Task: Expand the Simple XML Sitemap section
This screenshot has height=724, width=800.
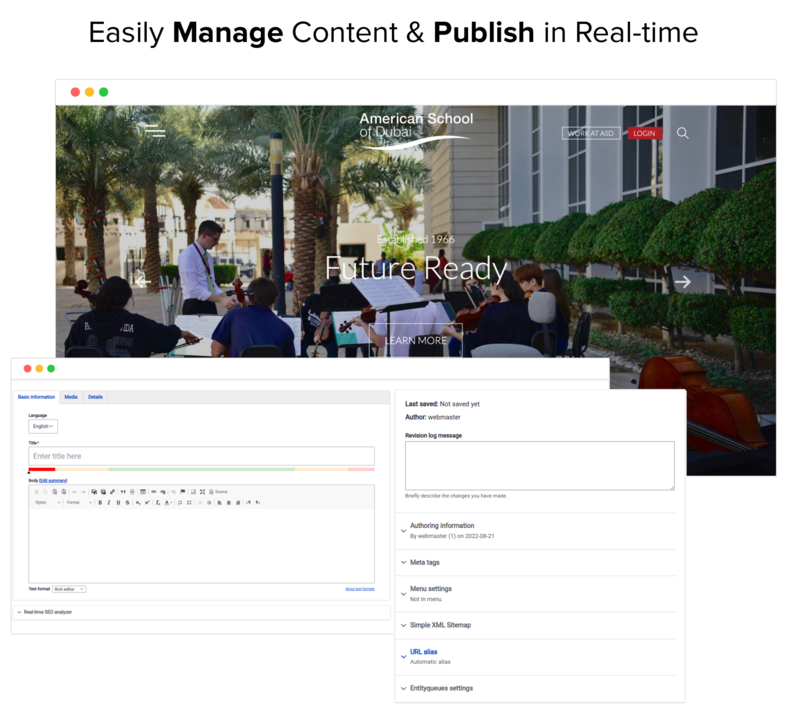Action: (x=436, y=625)
